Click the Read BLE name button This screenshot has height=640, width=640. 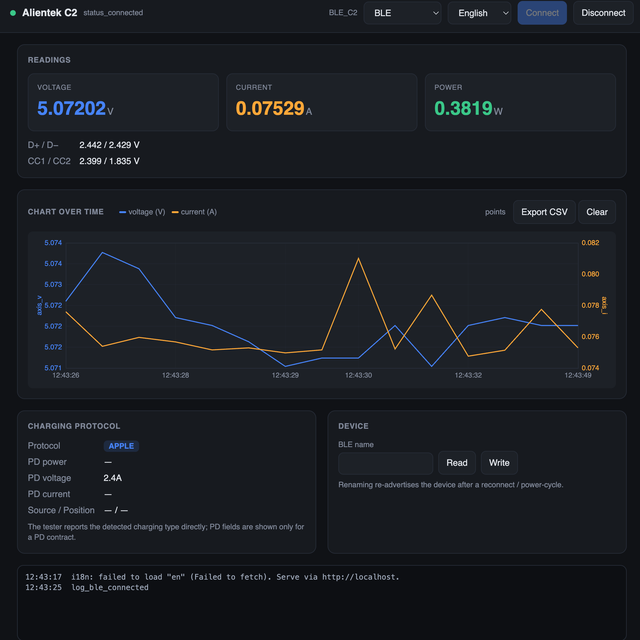pyautogui.click(x=457, y=462)
